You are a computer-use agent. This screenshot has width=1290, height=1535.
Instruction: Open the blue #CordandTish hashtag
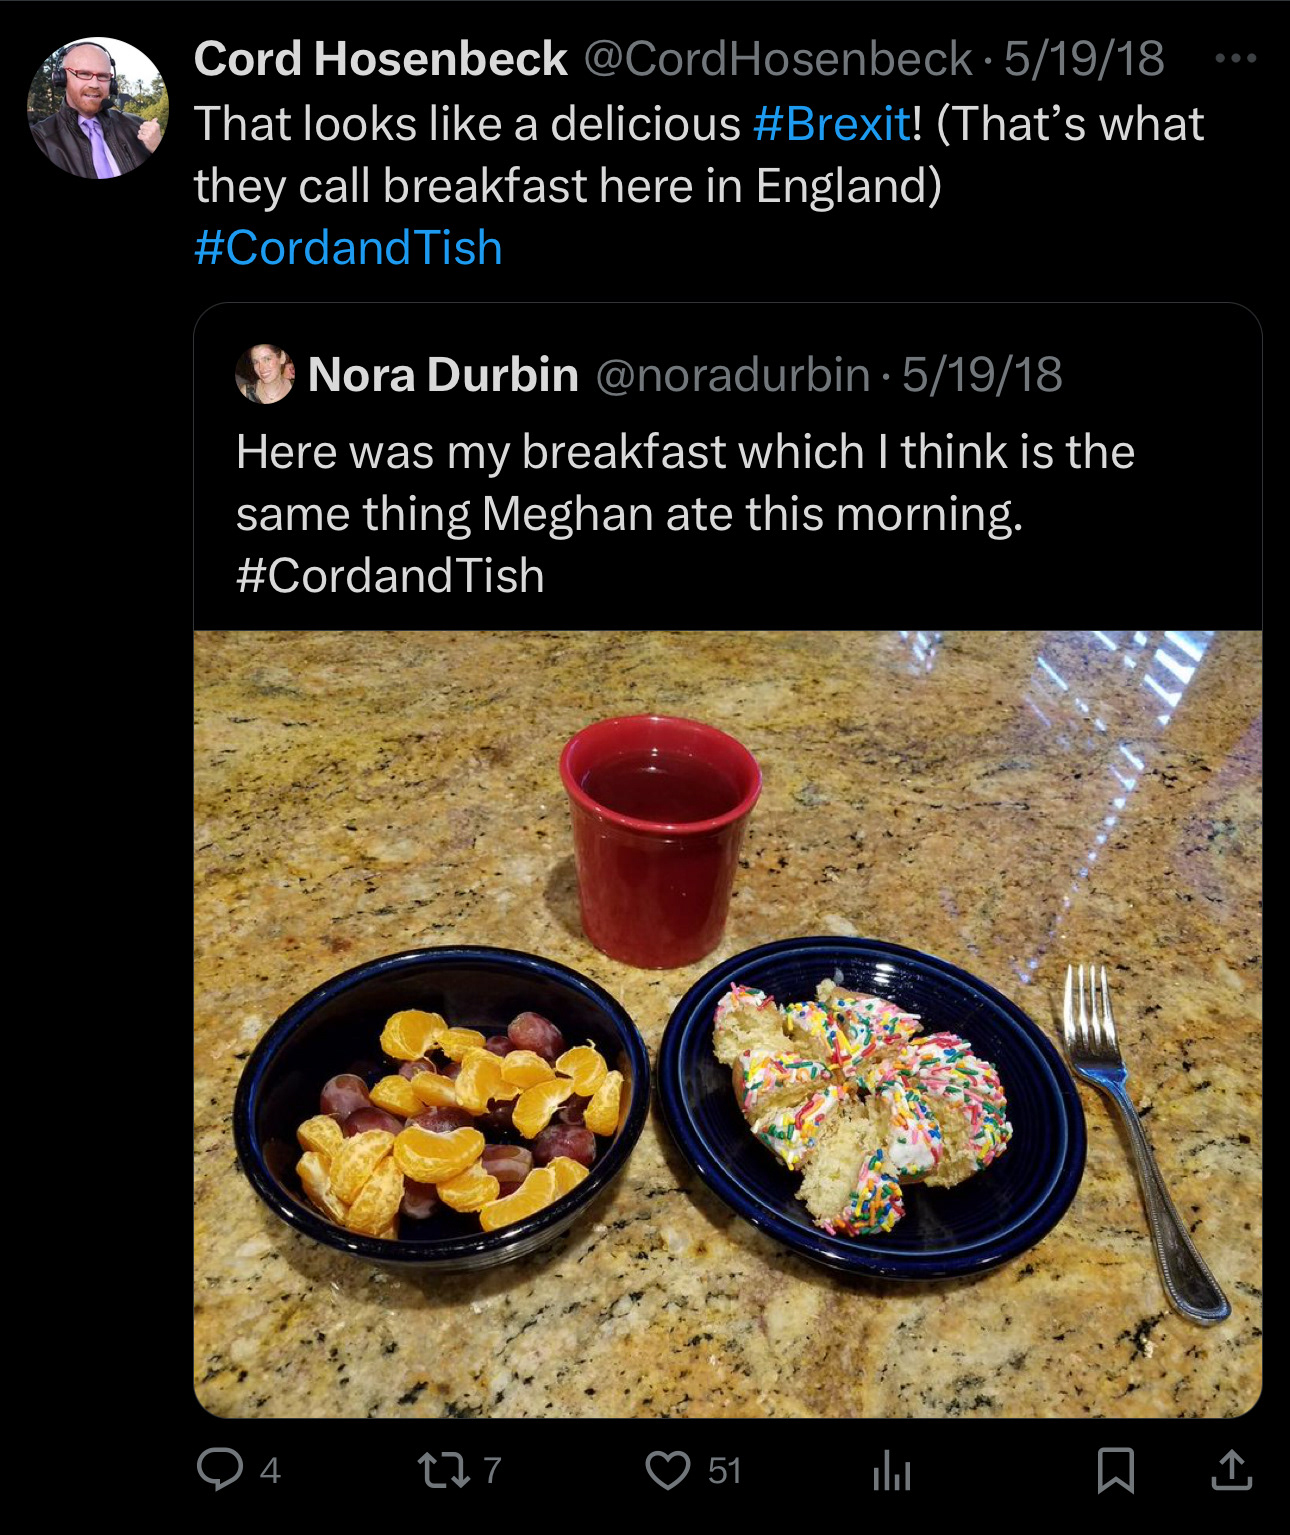(x=348, y=248)
